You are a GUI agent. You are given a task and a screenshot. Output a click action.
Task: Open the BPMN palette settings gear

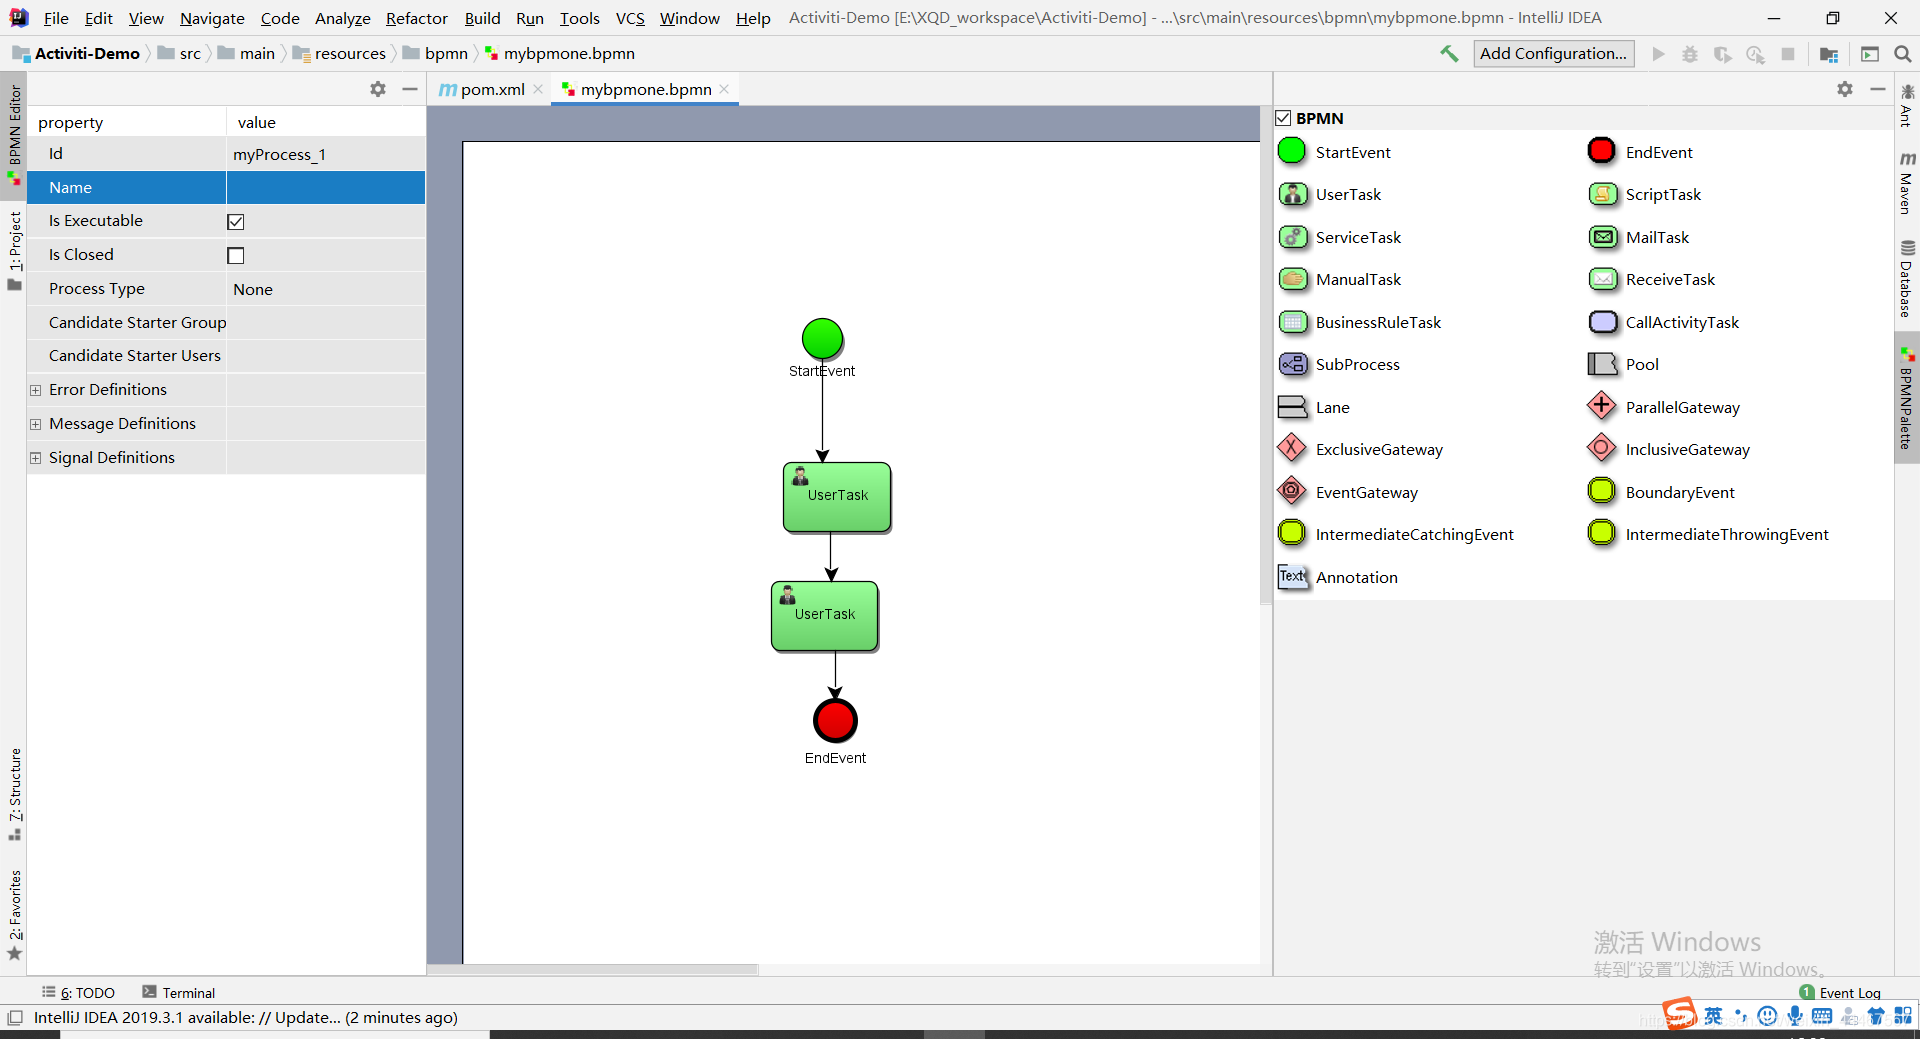coord(1845,89)
